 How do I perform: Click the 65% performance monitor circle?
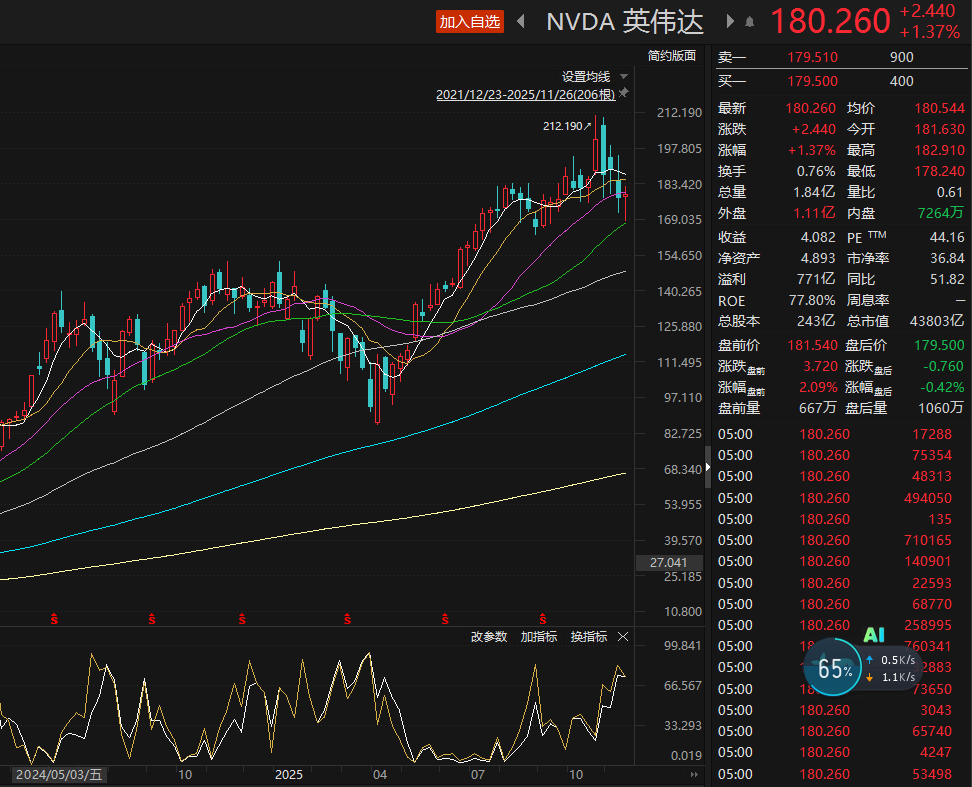[833, 669]
